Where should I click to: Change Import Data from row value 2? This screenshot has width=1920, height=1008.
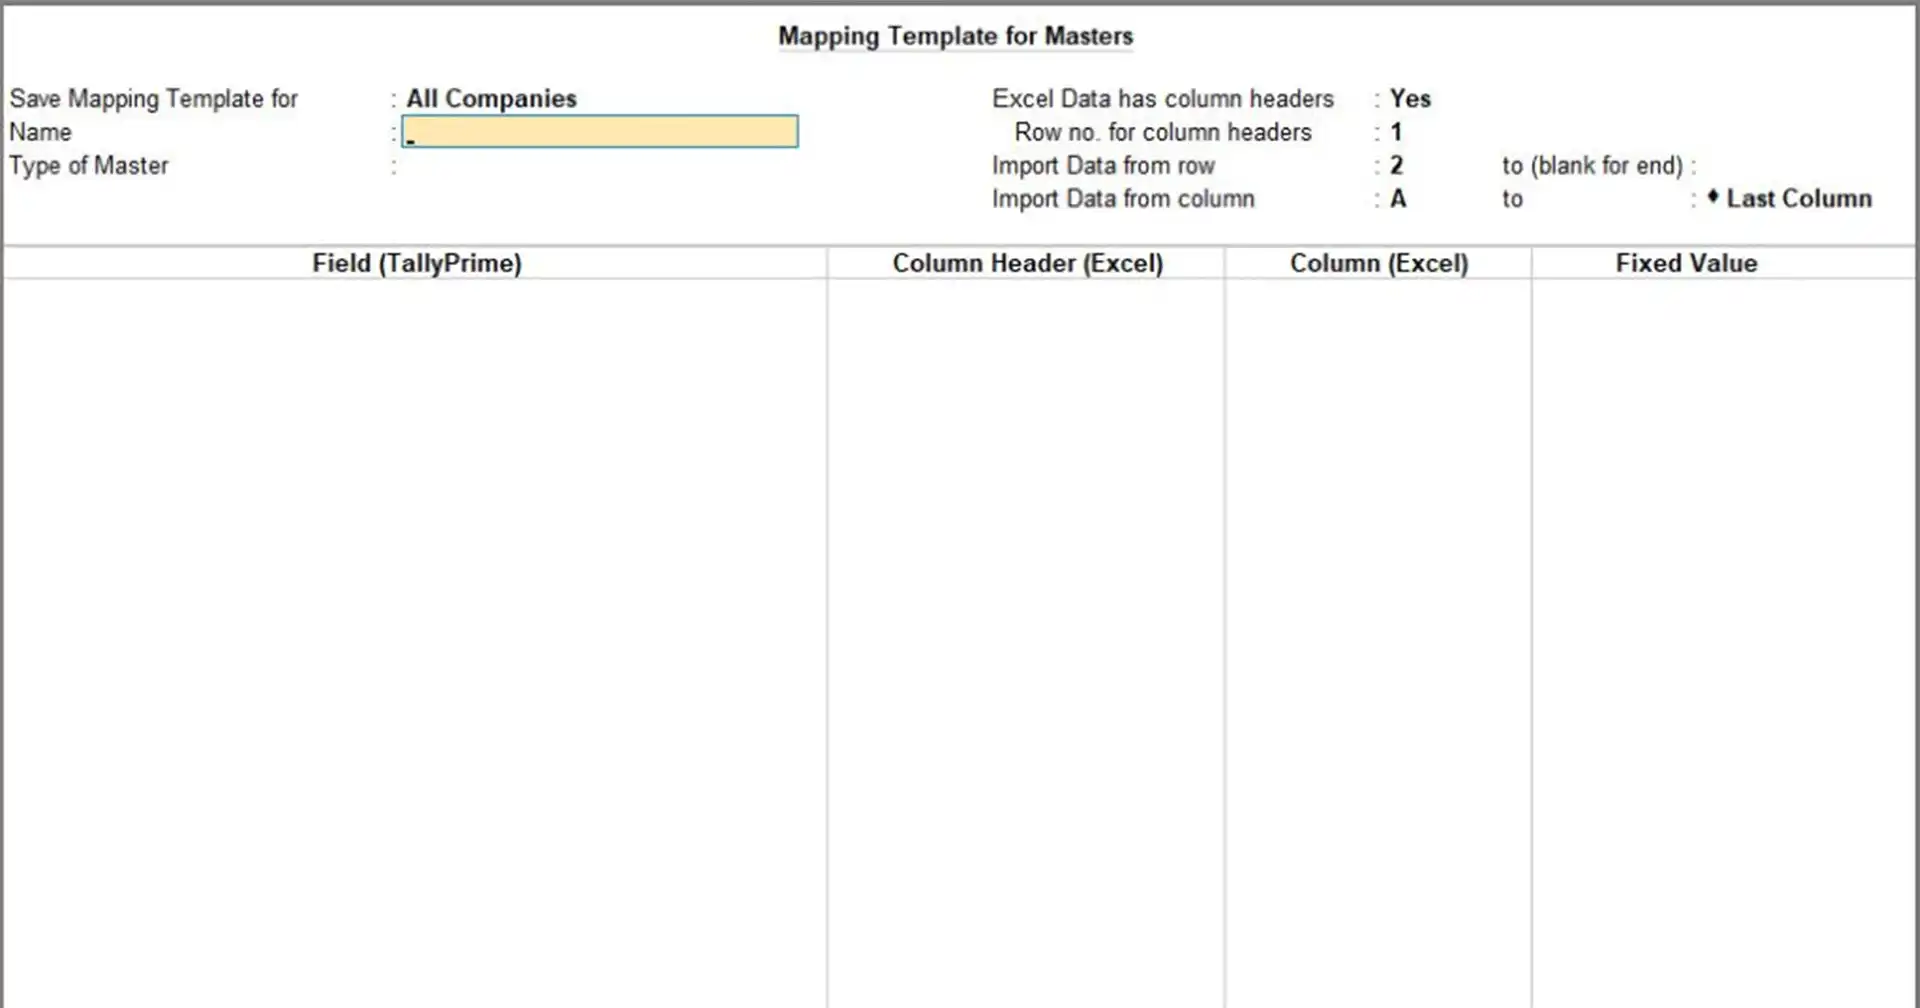1397,165
